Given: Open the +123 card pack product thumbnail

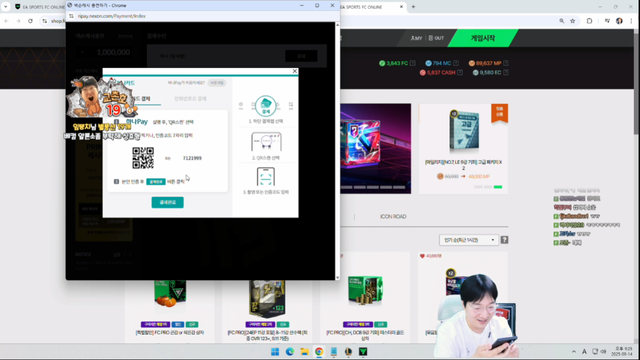Looking at the screenshot, I should (x=267, y=298).
